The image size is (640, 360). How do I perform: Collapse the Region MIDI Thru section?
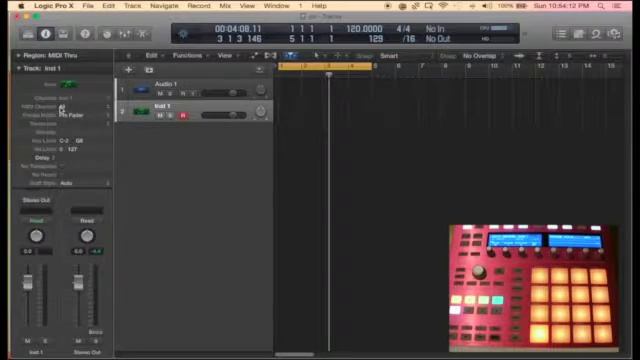click(x=18, y=56)
